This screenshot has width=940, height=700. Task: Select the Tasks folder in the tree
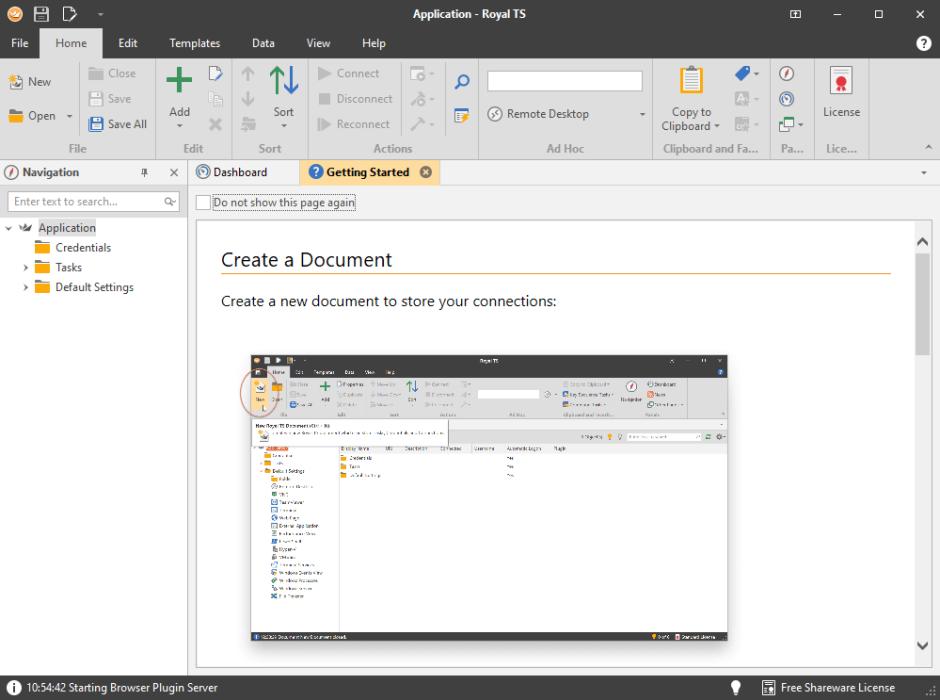[x=68, y=267]
